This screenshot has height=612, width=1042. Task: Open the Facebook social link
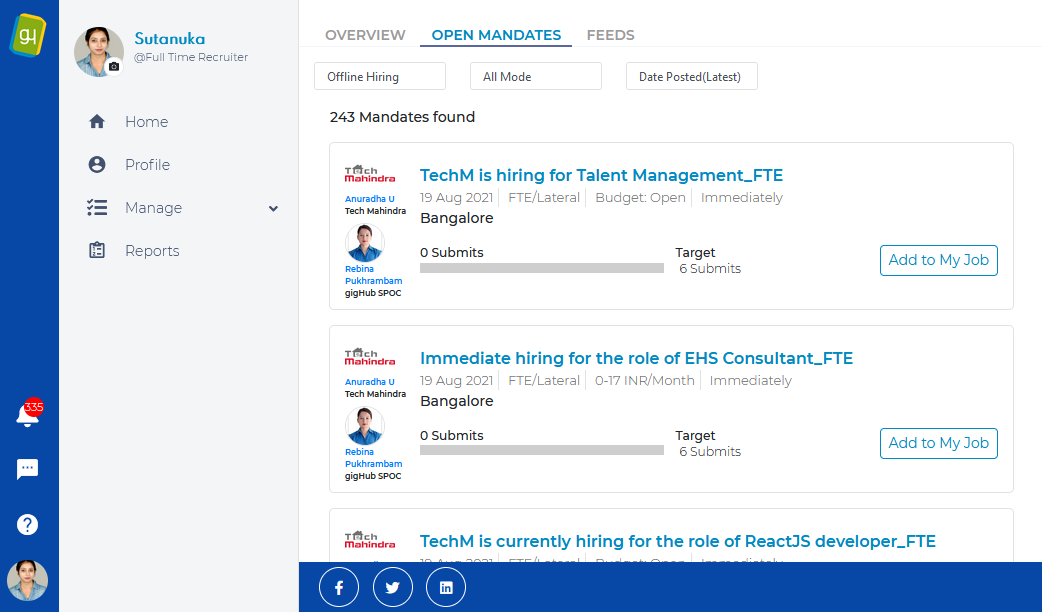338,588
